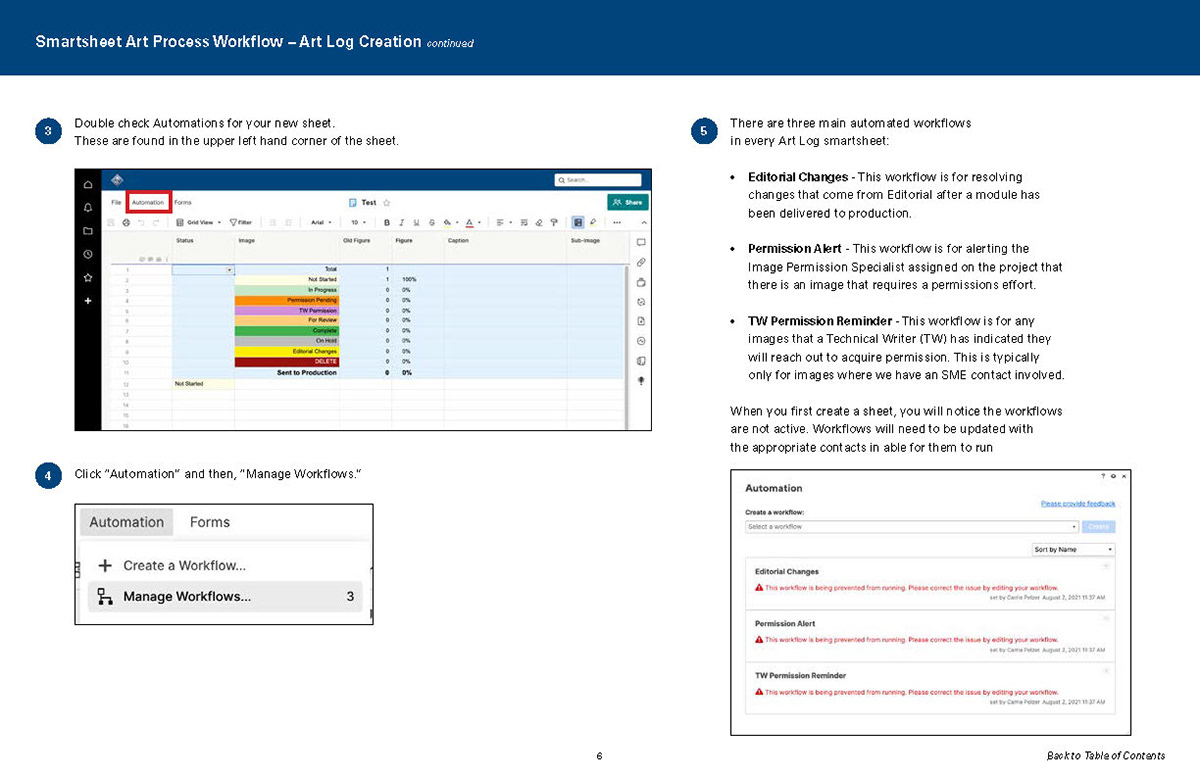This screenshot has width=1200, height=776.
Task: Star the Test sheet as favorite
Action: click(387, 203)
